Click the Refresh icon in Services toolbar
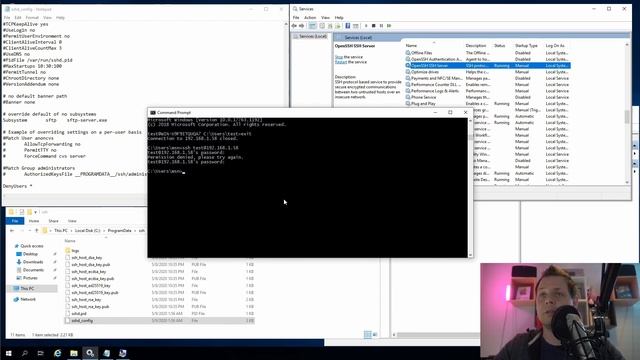Screen dimensions: 640x360 [330, 26]
